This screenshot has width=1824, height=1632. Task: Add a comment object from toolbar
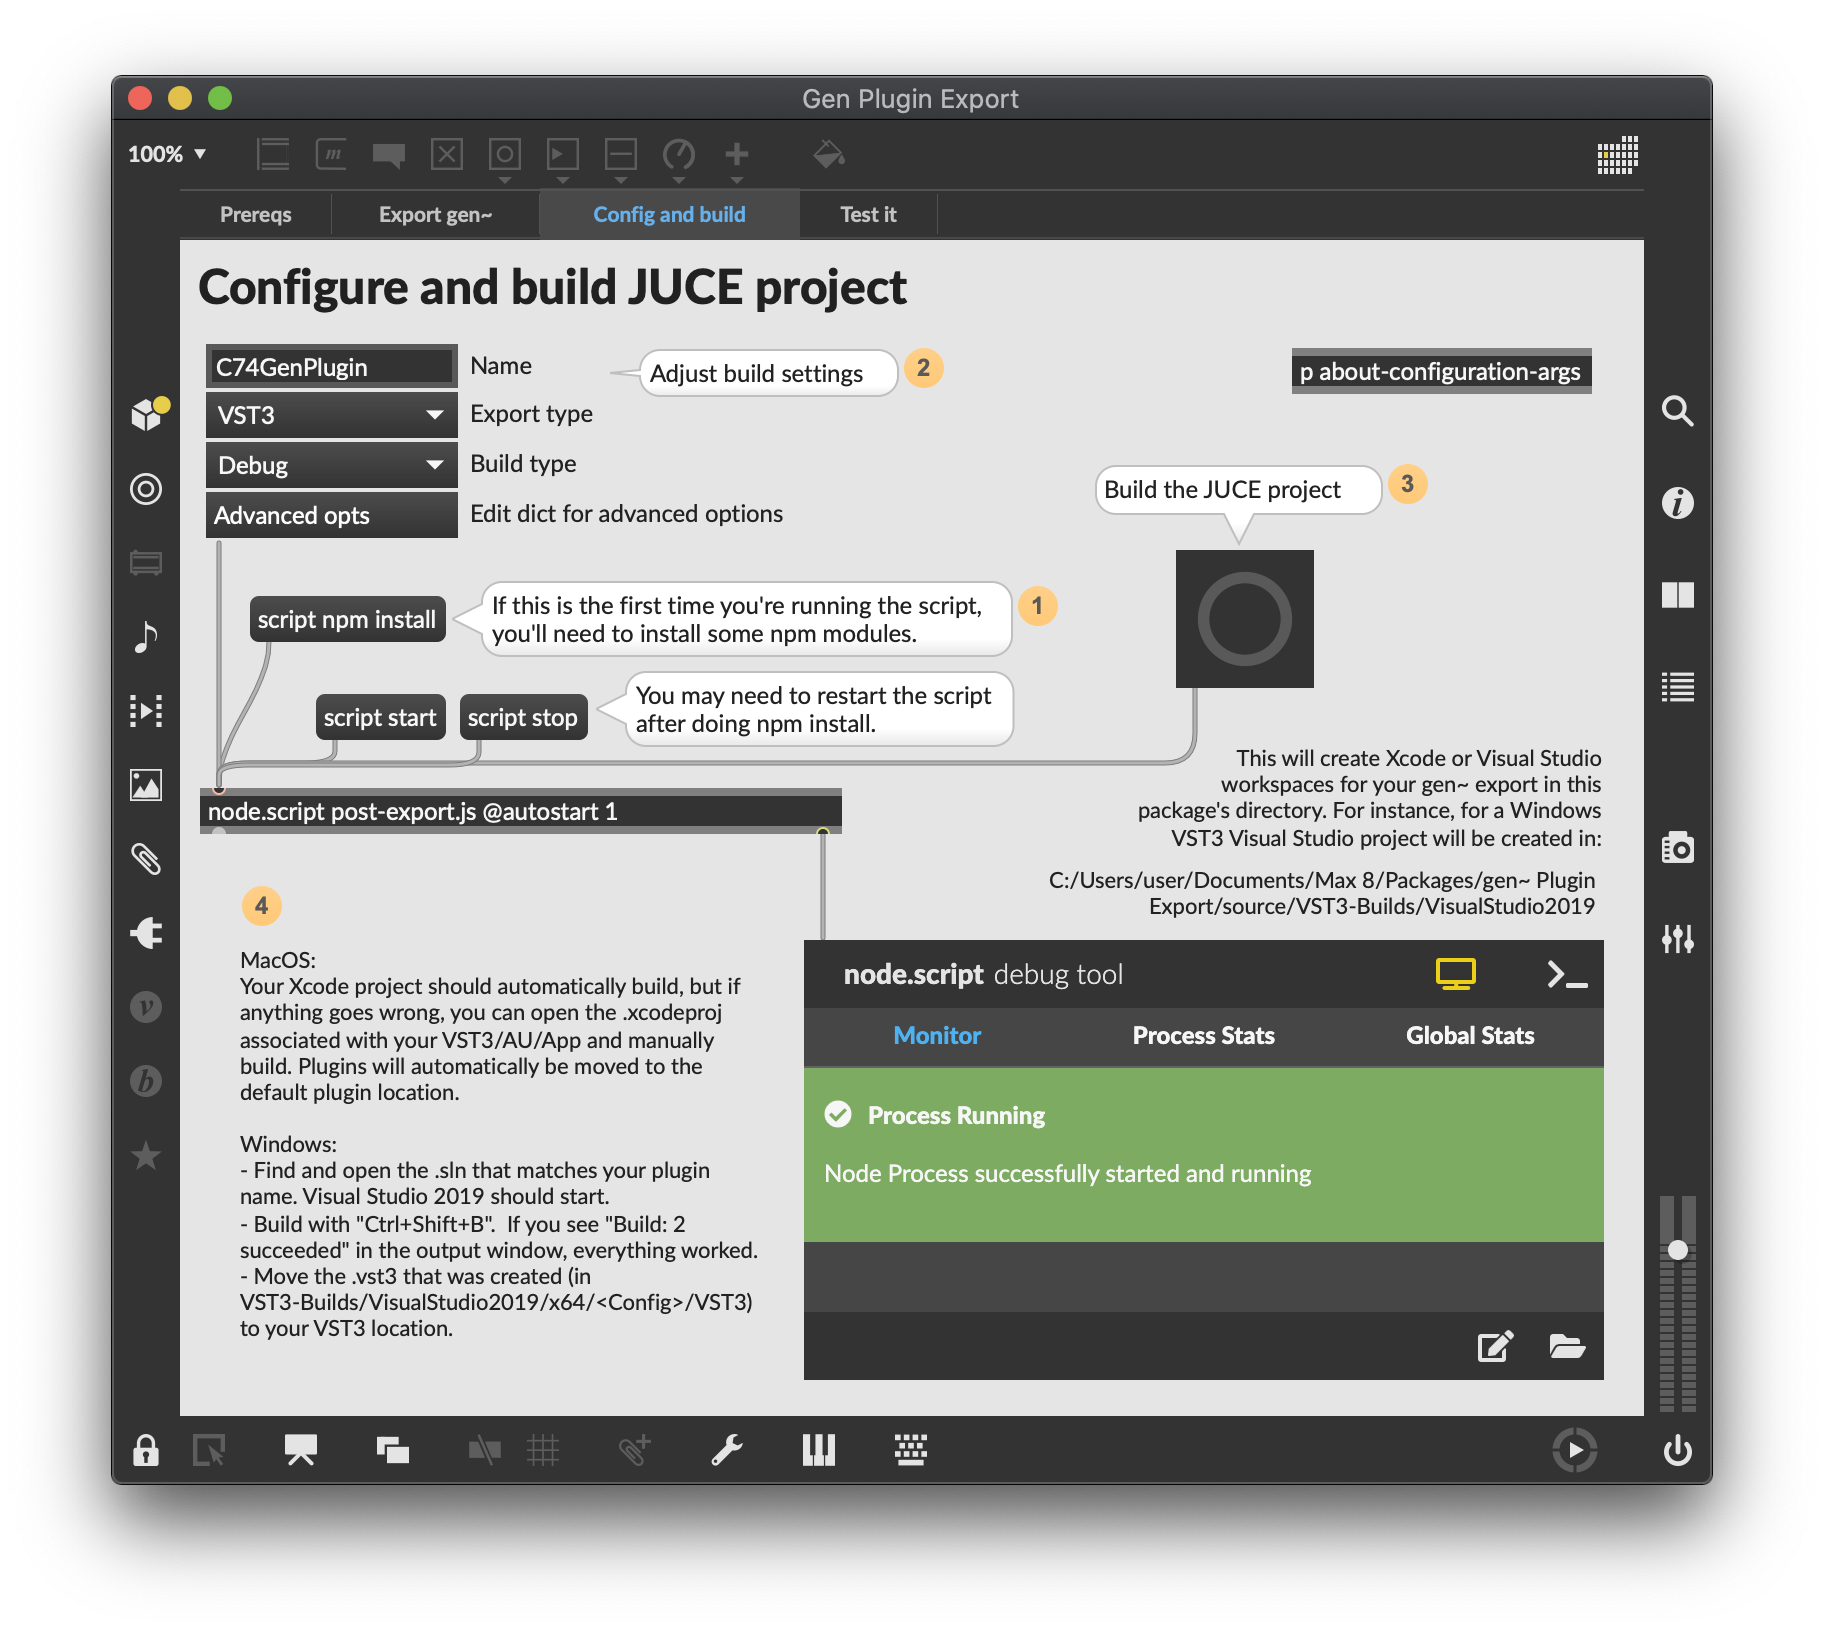(x=389, y=154)
